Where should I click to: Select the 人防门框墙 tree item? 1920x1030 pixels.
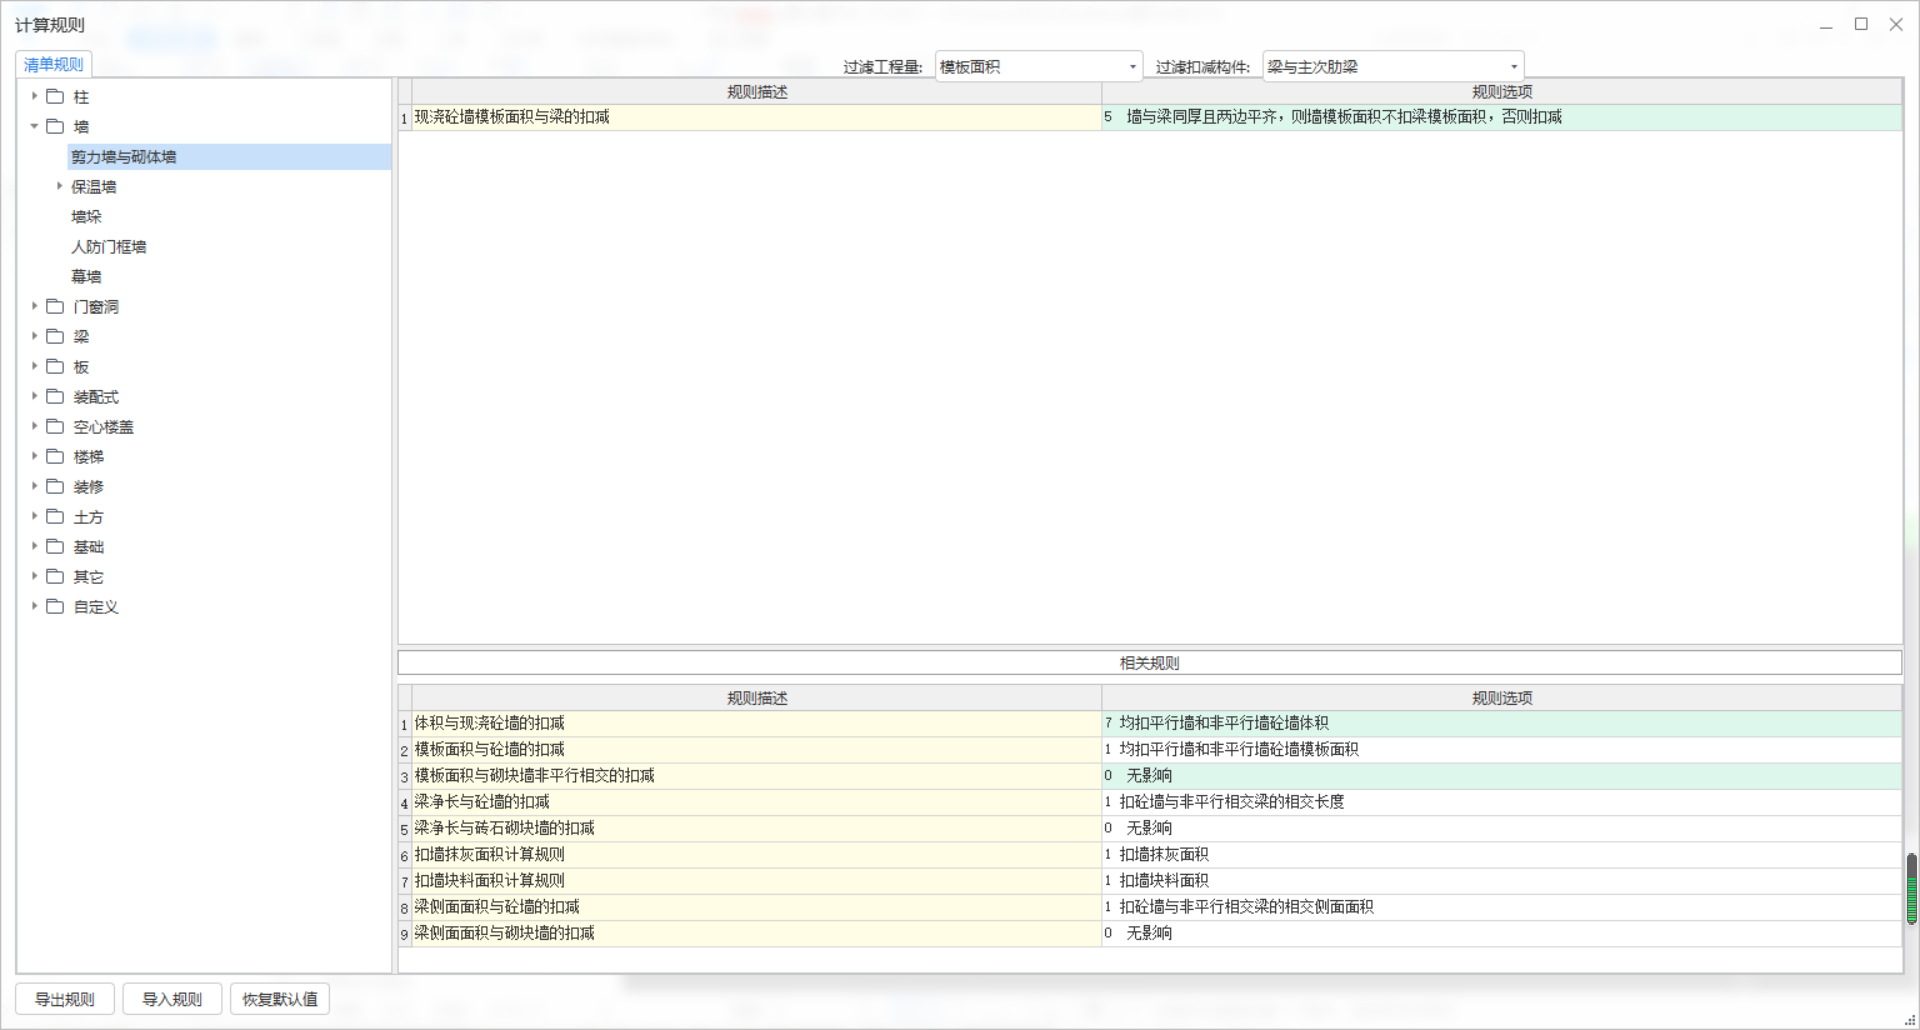108,247
